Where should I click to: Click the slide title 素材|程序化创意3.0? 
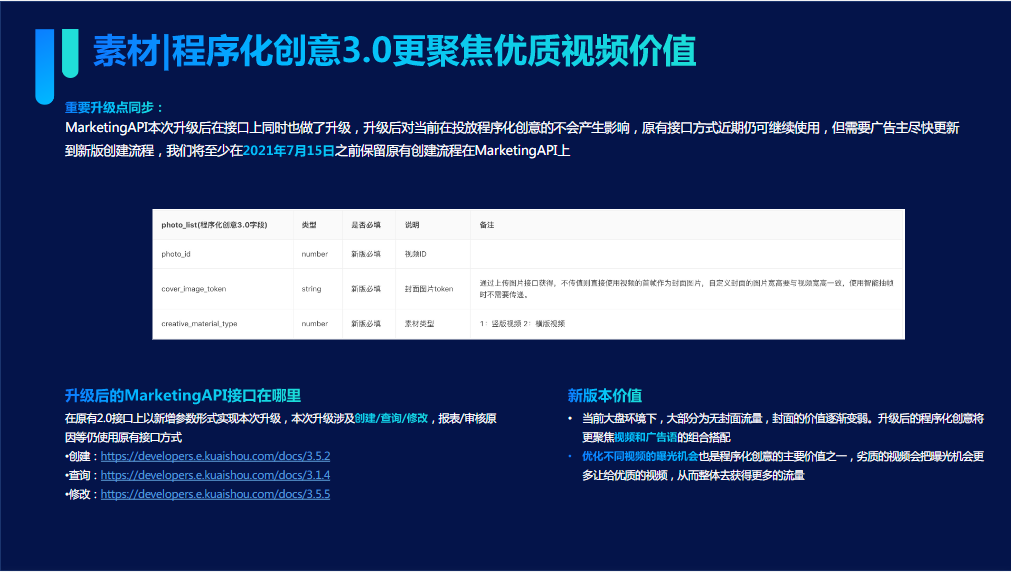point(394,51)
